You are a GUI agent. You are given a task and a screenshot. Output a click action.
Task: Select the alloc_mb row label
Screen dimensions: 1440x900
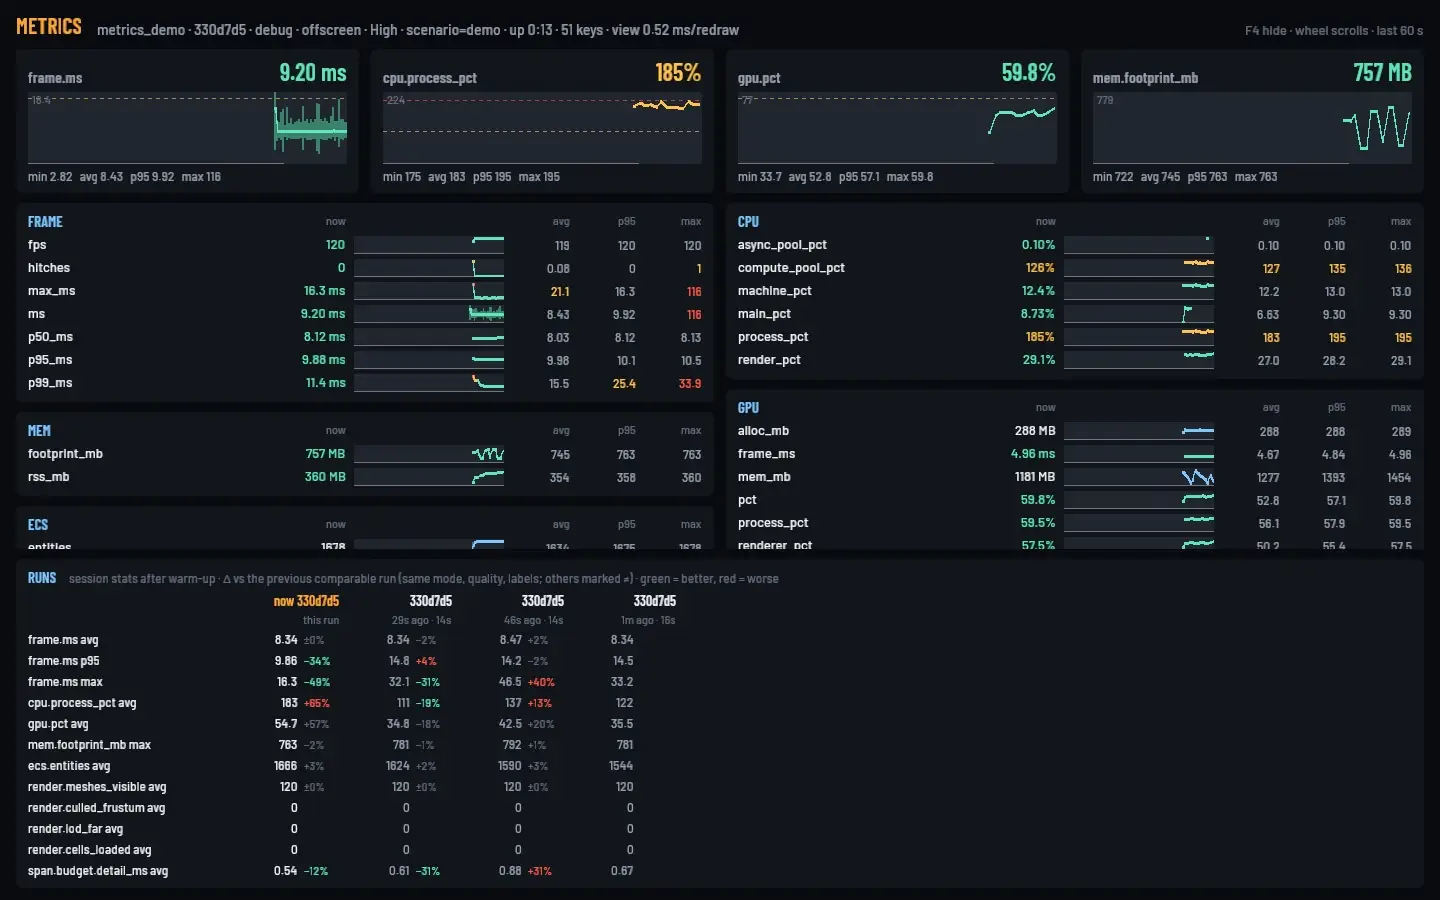(763, 431)
